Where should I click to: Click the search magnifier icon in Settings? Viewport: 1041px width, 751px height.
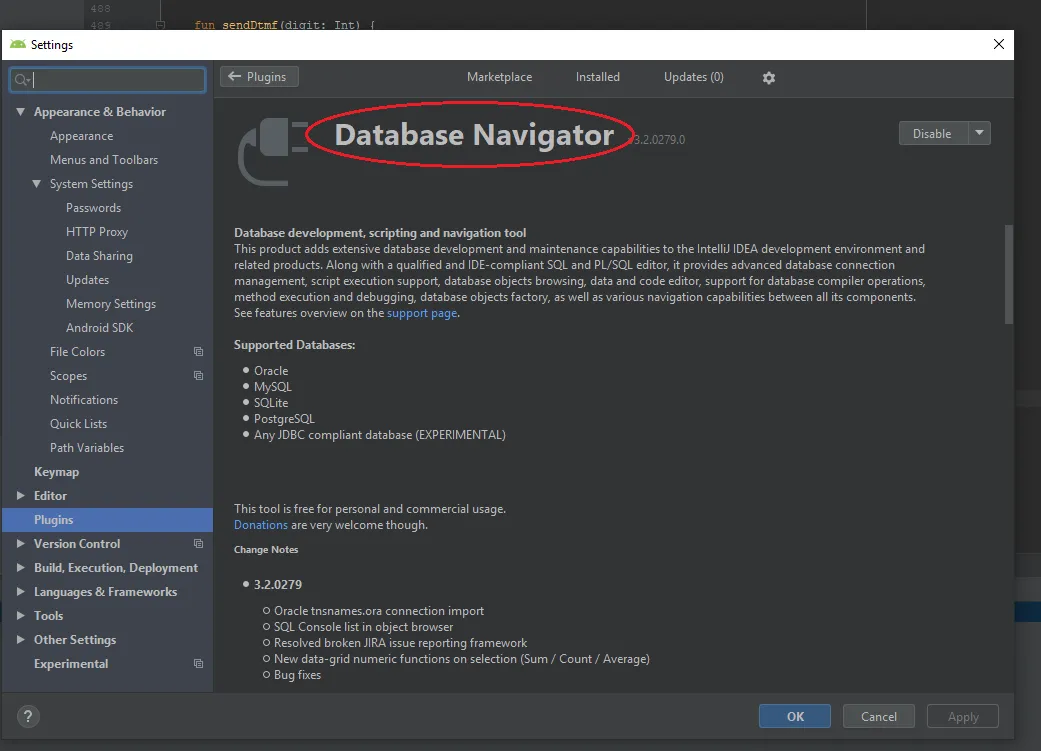coord(22,80)
